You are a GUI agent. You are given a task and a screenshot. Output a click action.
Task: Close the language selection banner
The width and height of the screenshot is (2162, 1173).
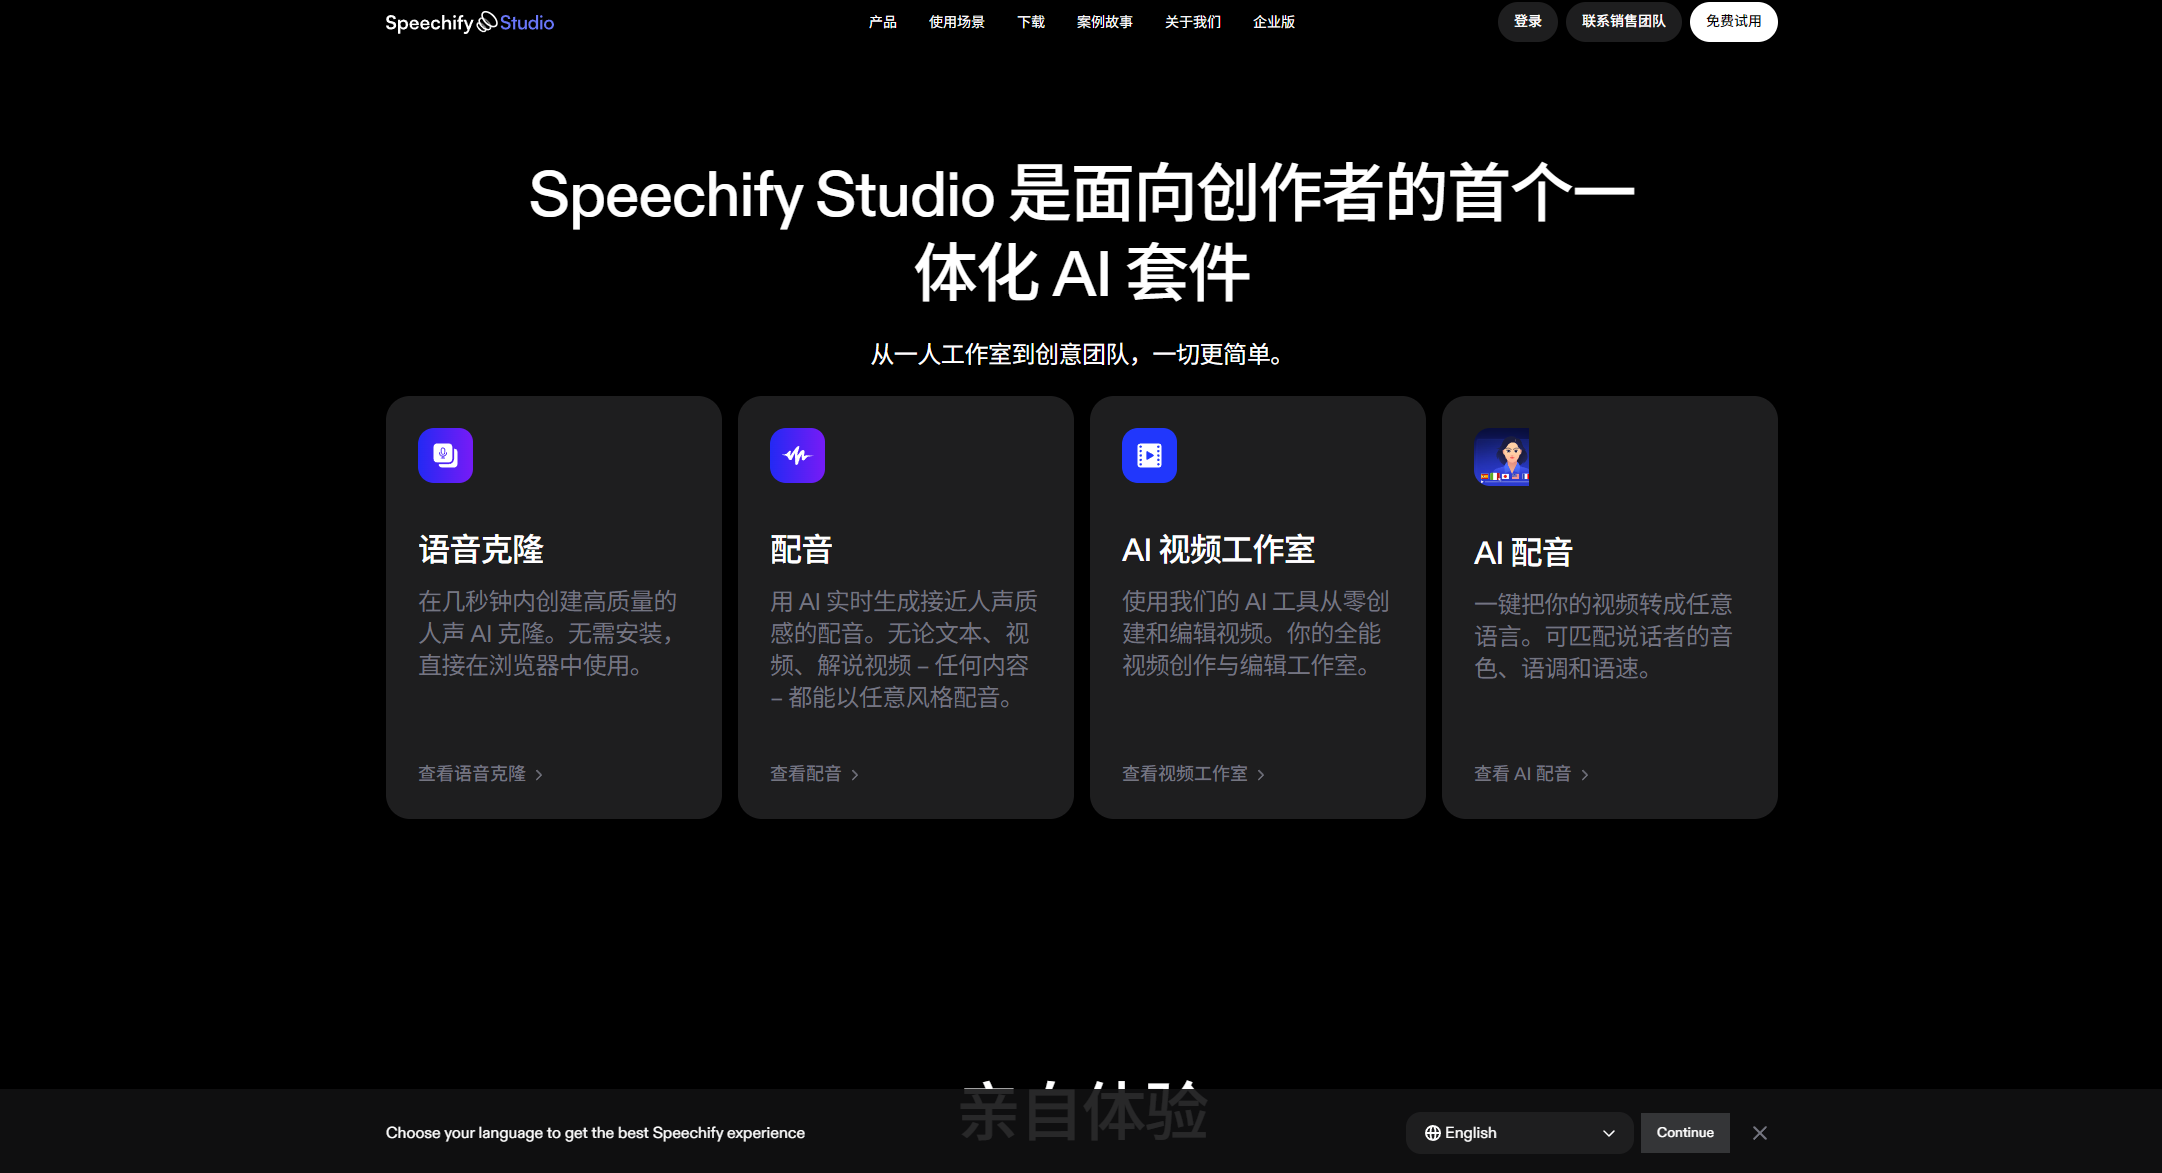[x=1760, y=1133]
